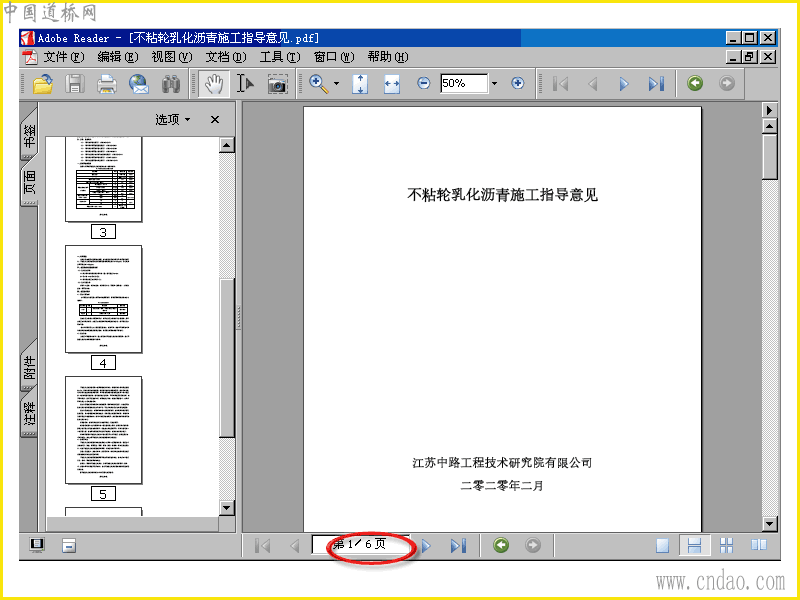
Task: Open the zoom percentage dropdown
Action: pos(494,83)
